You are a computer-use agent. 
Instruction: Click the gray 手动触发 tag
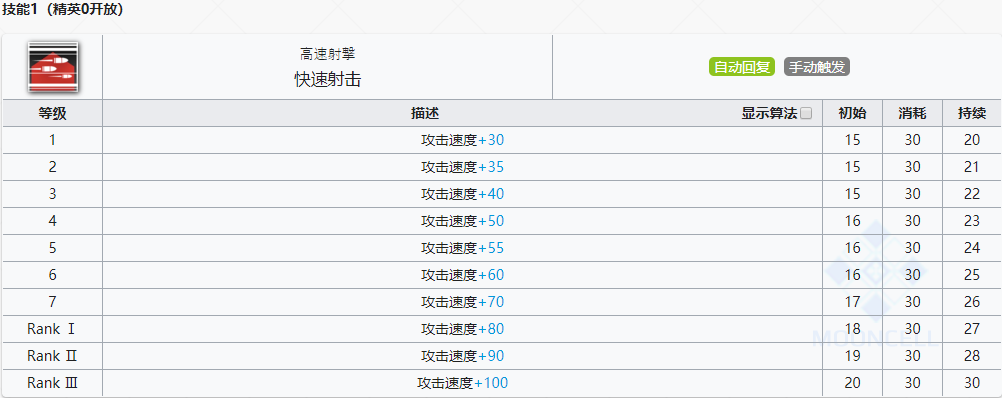(817, 67)
